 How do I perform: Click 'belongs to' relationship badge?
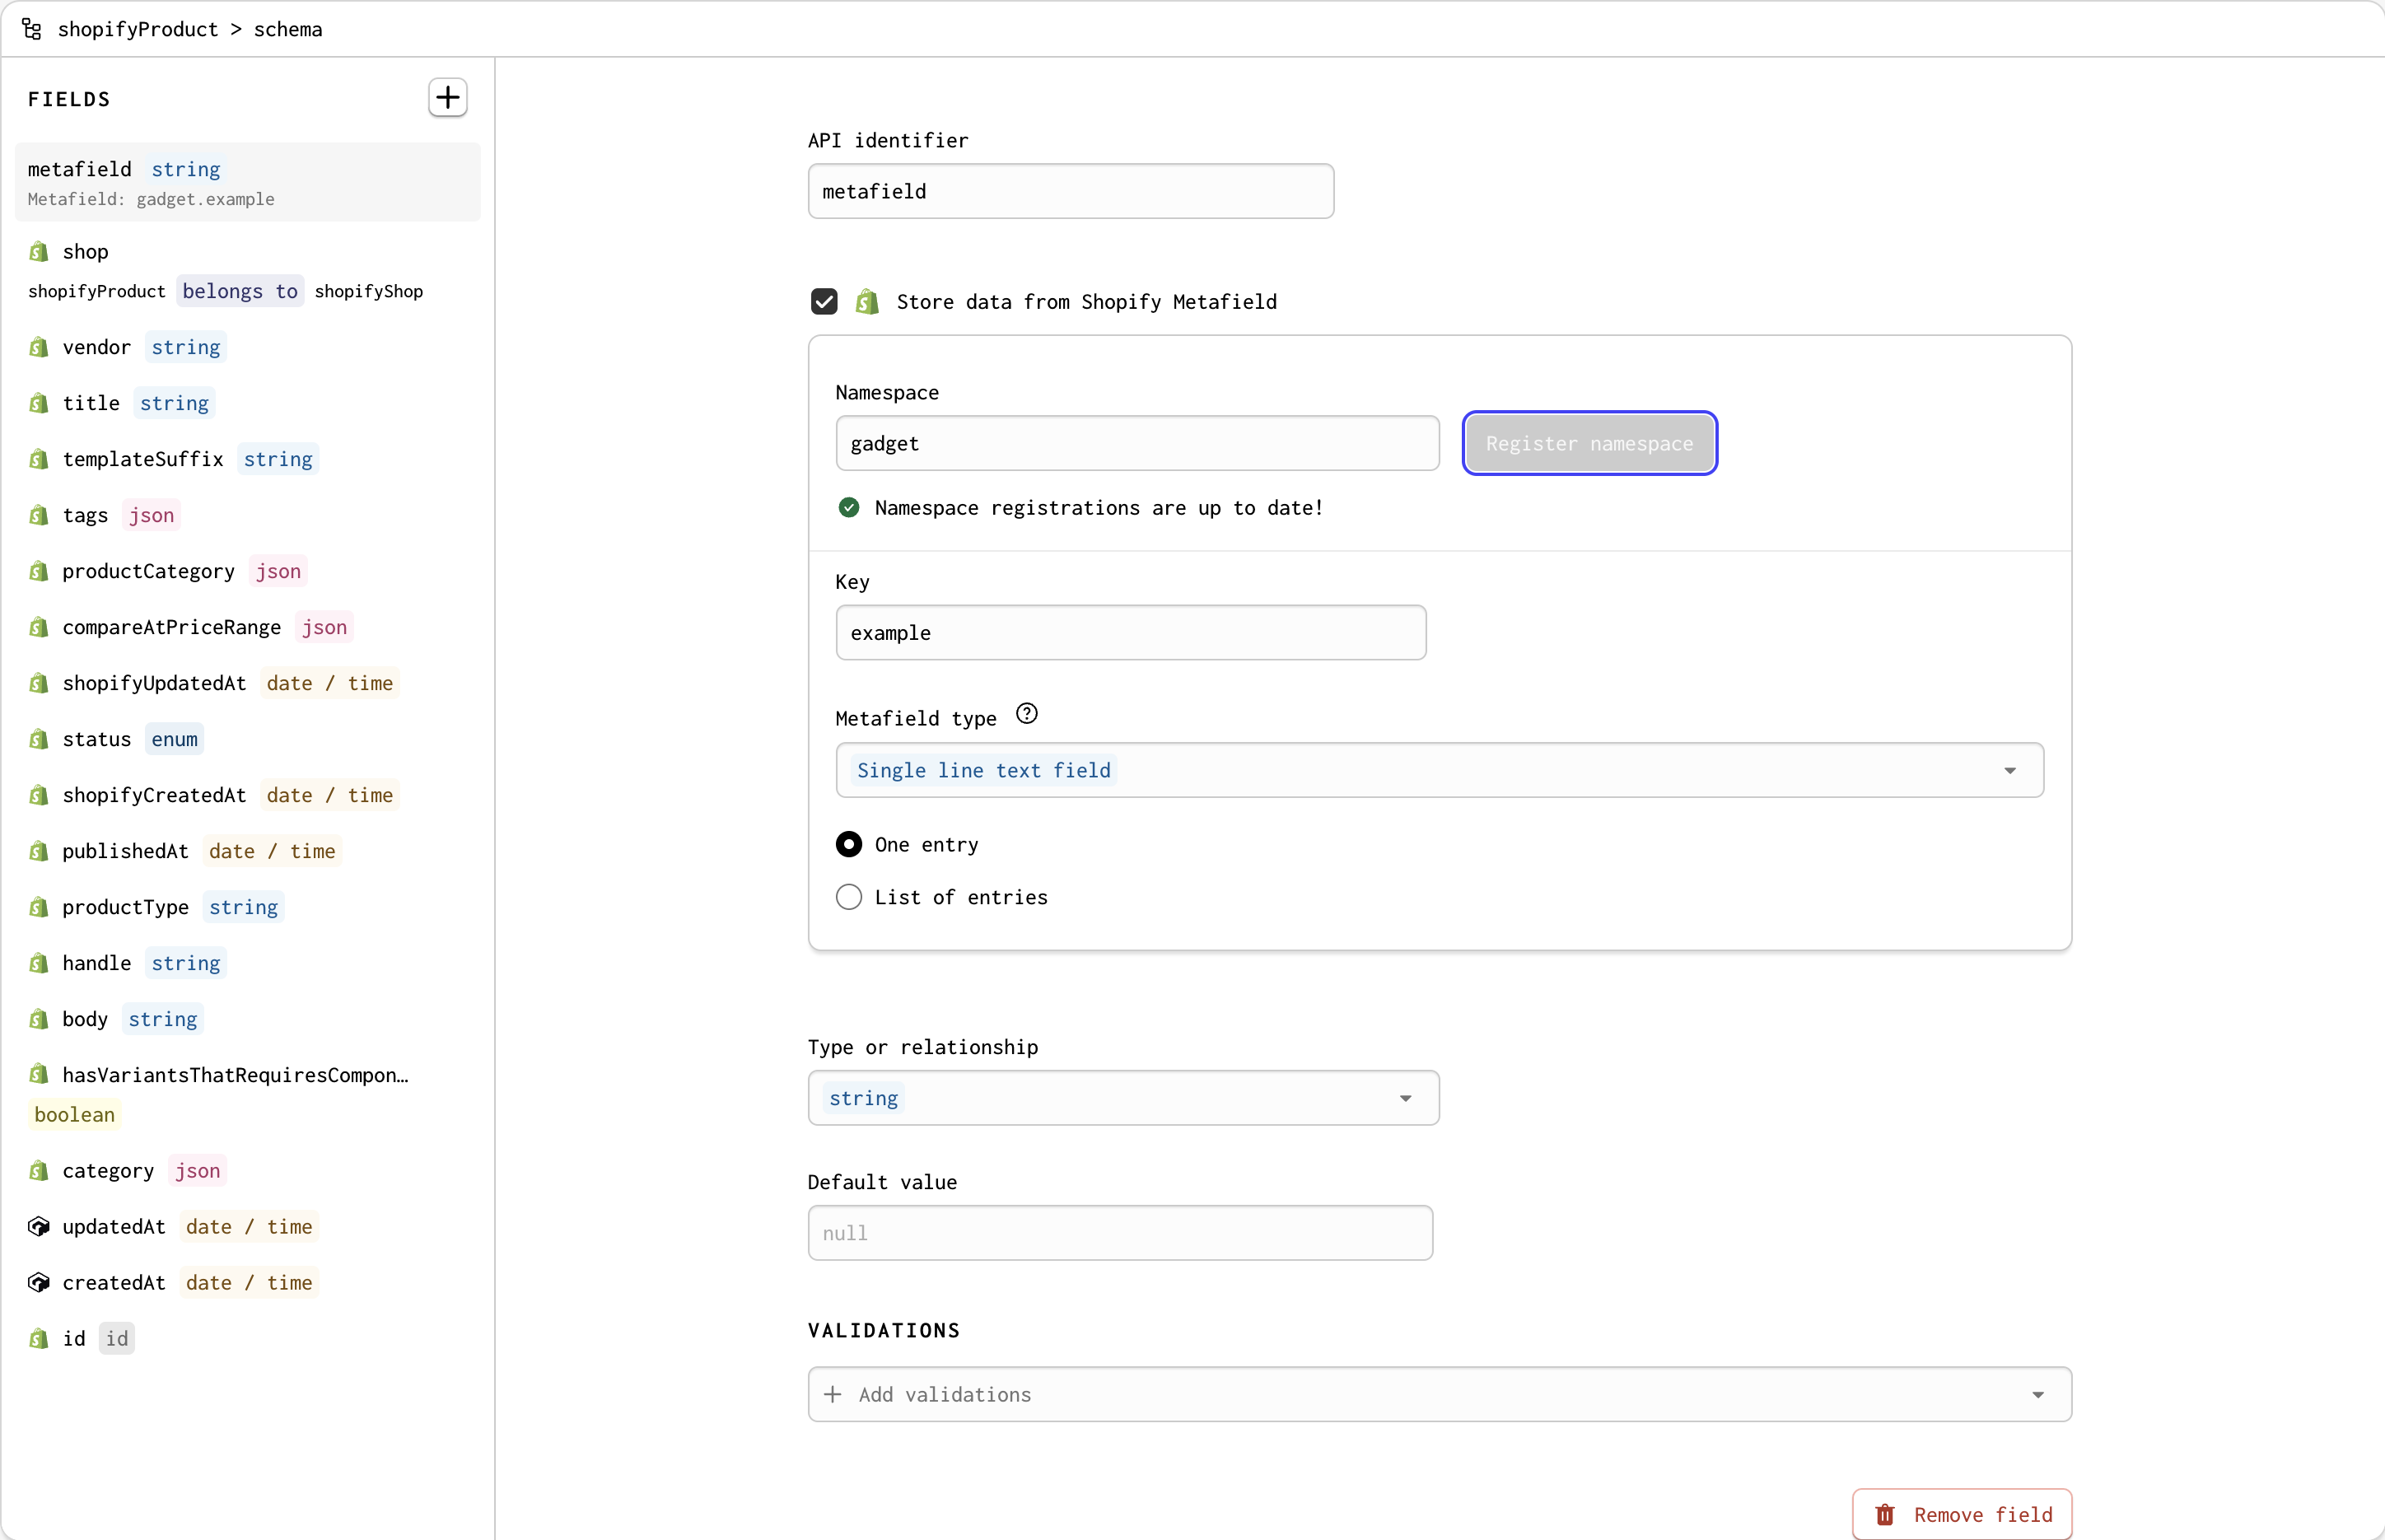click(x=240, y=291)
